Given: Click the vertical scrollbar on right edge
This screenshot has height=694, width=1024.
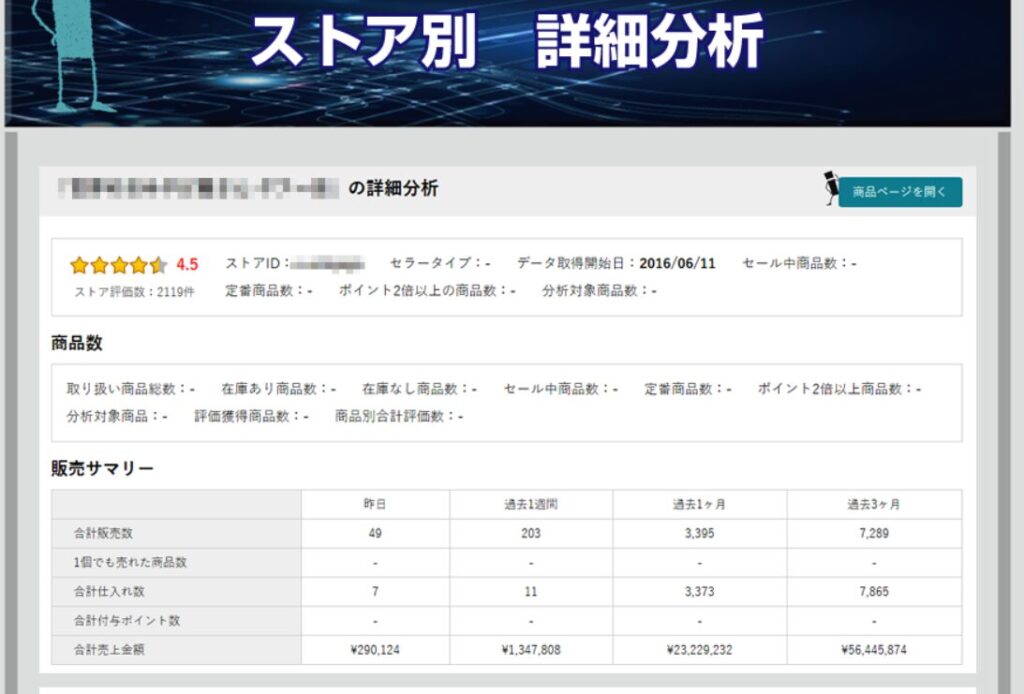Looking at the screenshot, I should [x=1006, y=400].
